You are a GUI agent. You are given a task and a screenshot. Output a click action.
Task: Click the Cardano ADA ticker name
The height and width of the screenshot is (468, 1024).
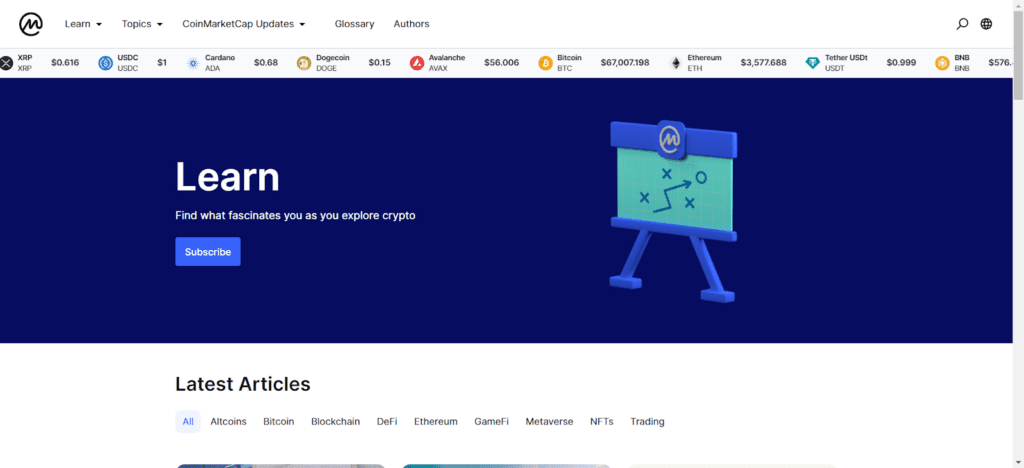coord(219,63)
